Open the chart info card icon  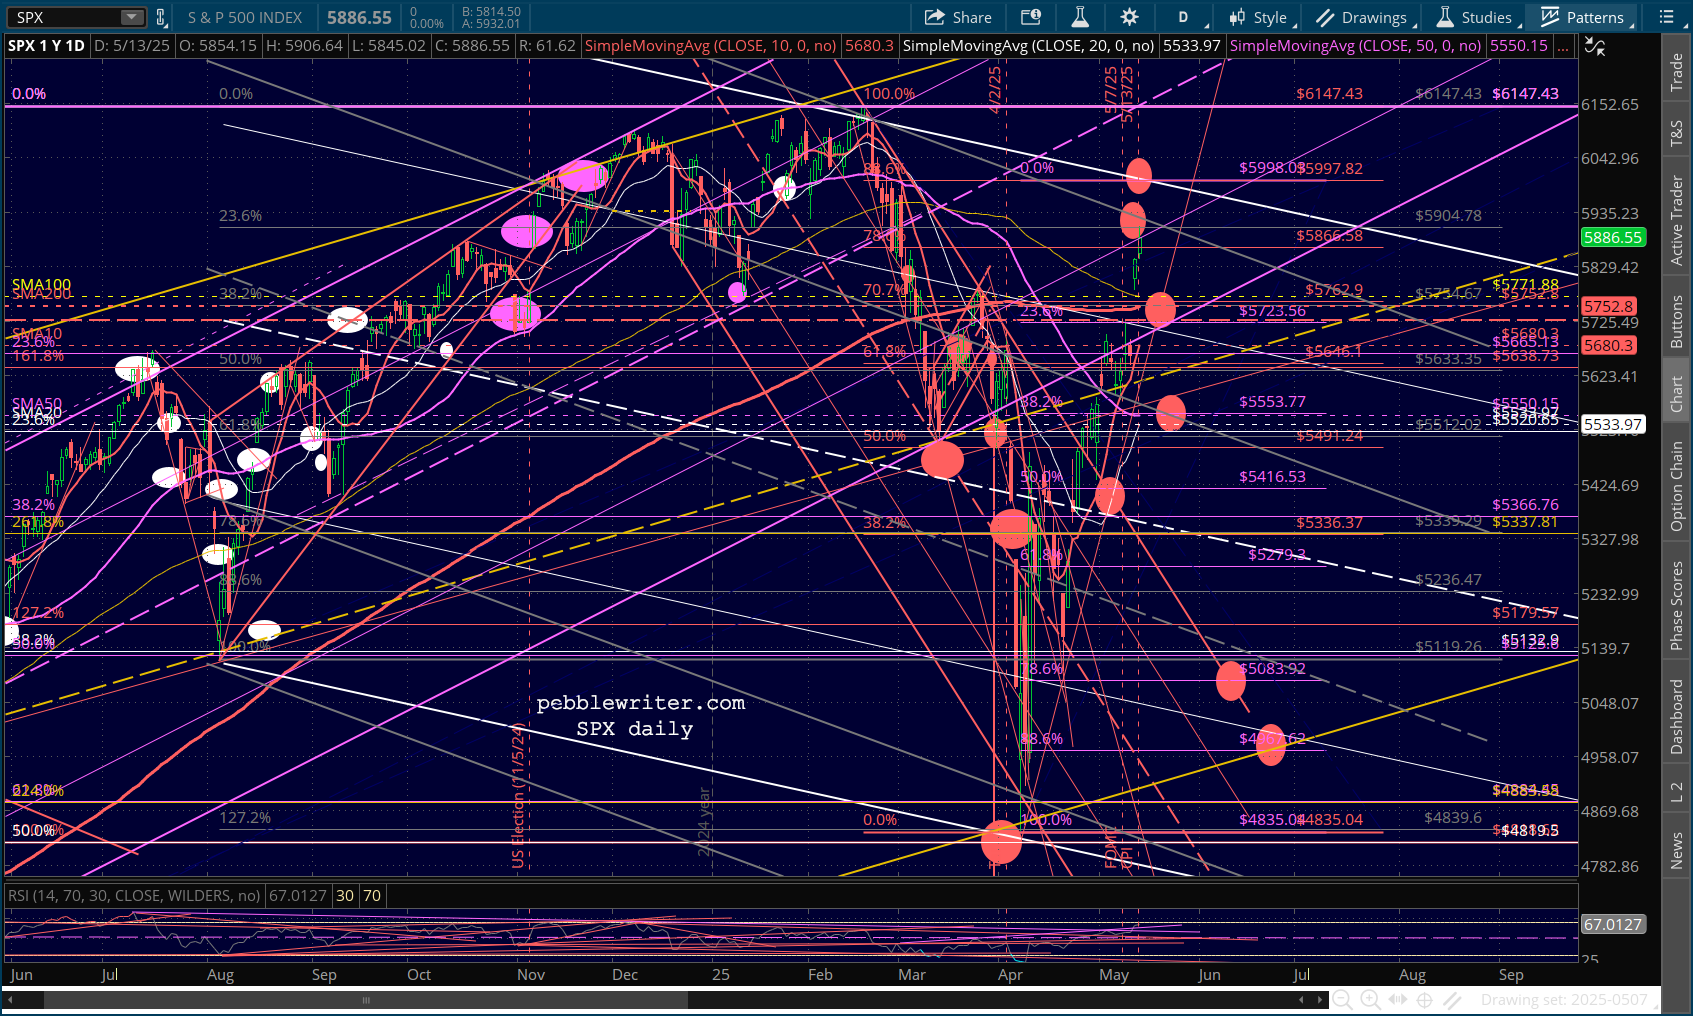point(1030,17)
